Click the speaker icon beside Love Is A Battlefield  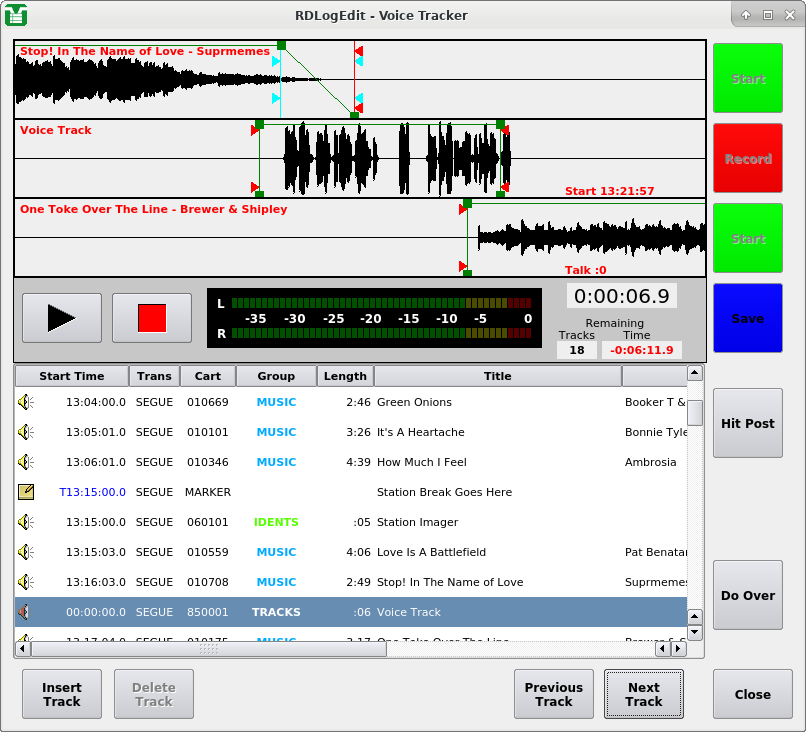point(26,552)
